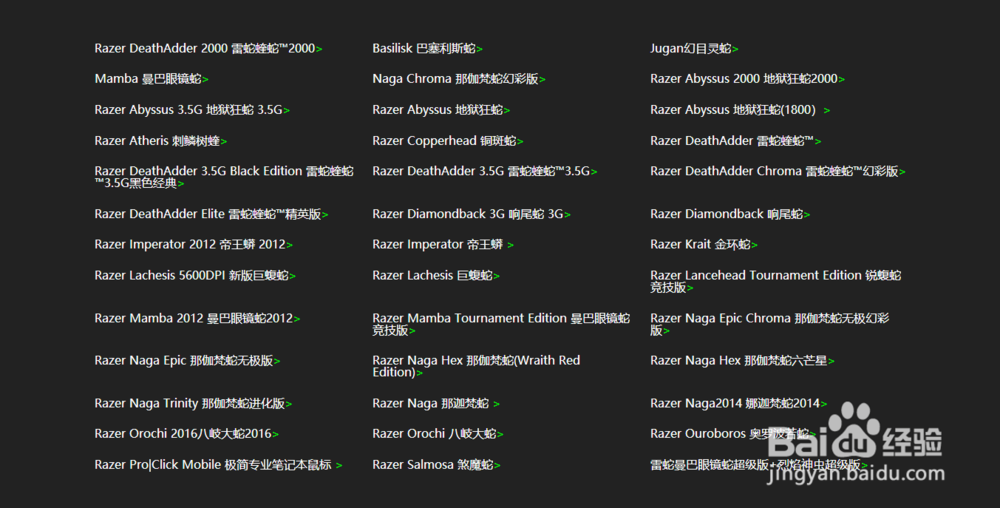Select Razer Naga Trinity 那伽梵蛇进化版

[x=193, y=403]
